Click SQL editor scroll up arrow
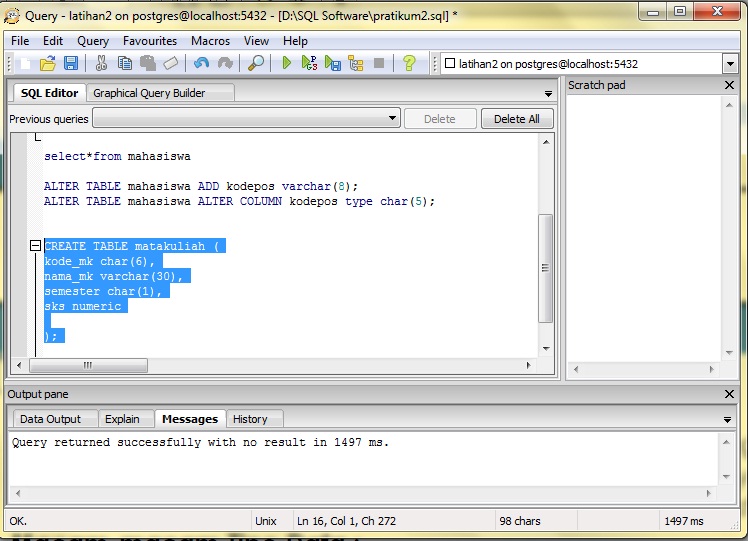This screenshot has height=541, width=748. coord(546,142)
